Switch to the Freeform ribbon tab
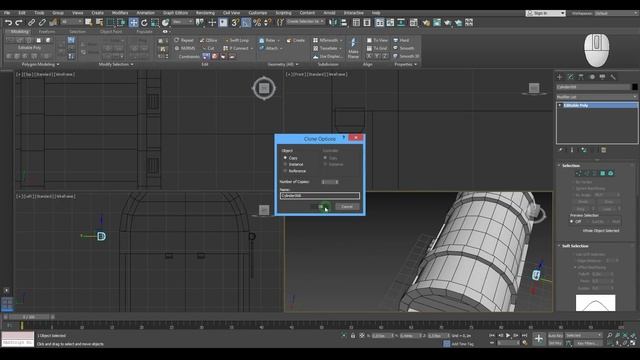 point(47,31)
